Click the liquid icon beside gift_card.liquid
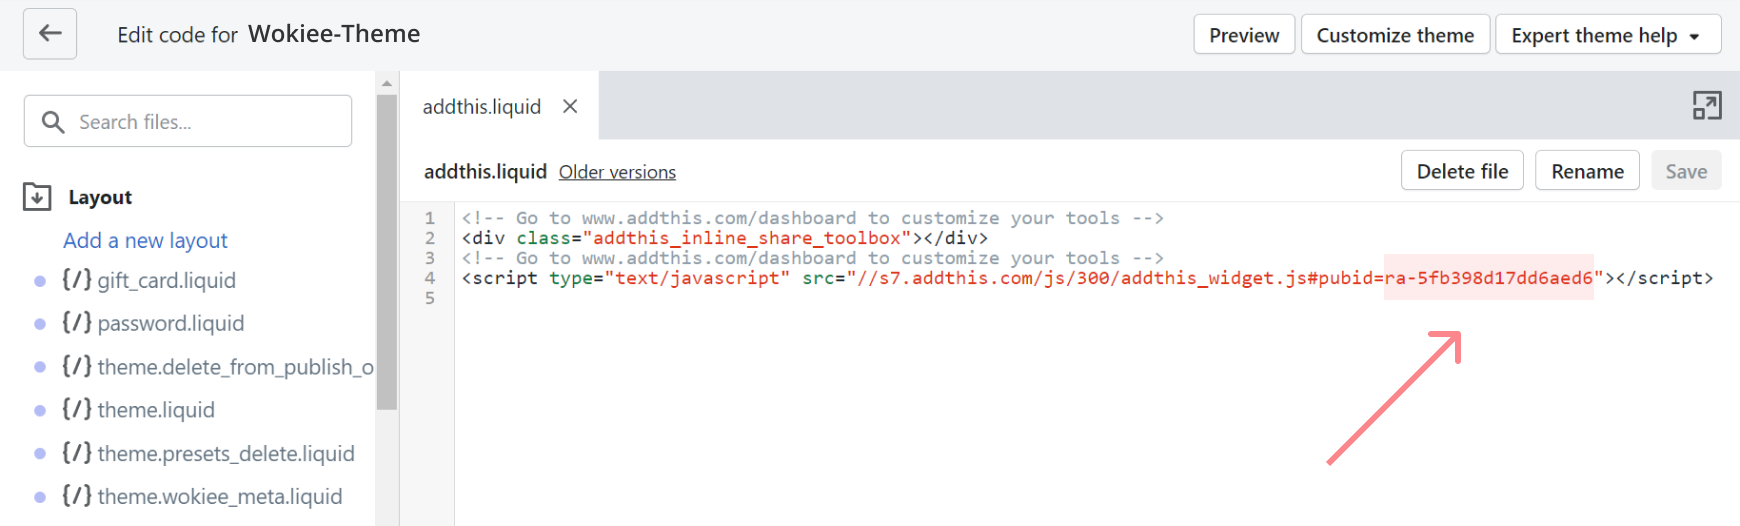 77,280
